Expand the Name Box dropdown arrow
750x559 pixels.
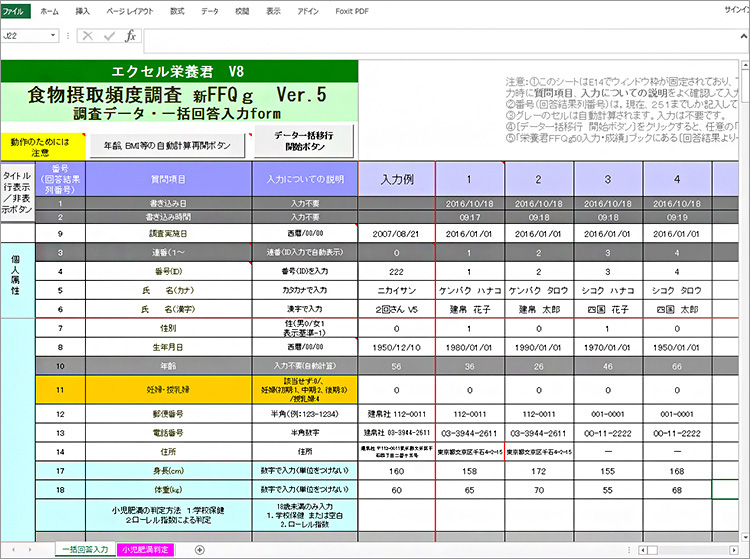coord(53,36)
